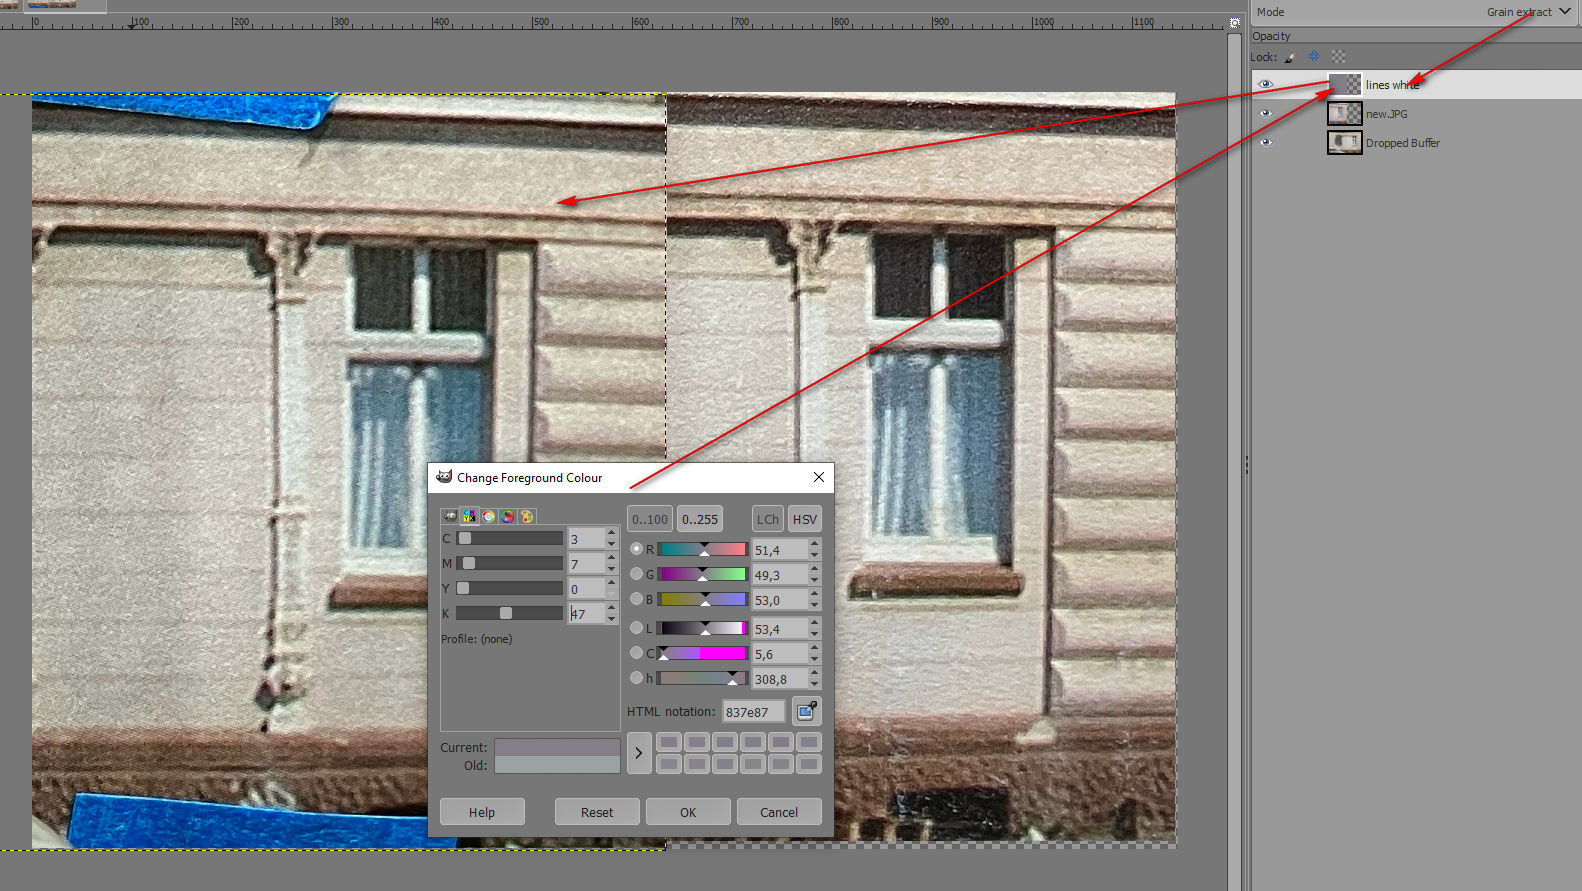Click the Old colour swatch
The image size is (1582, 891).
coord(557,765)
